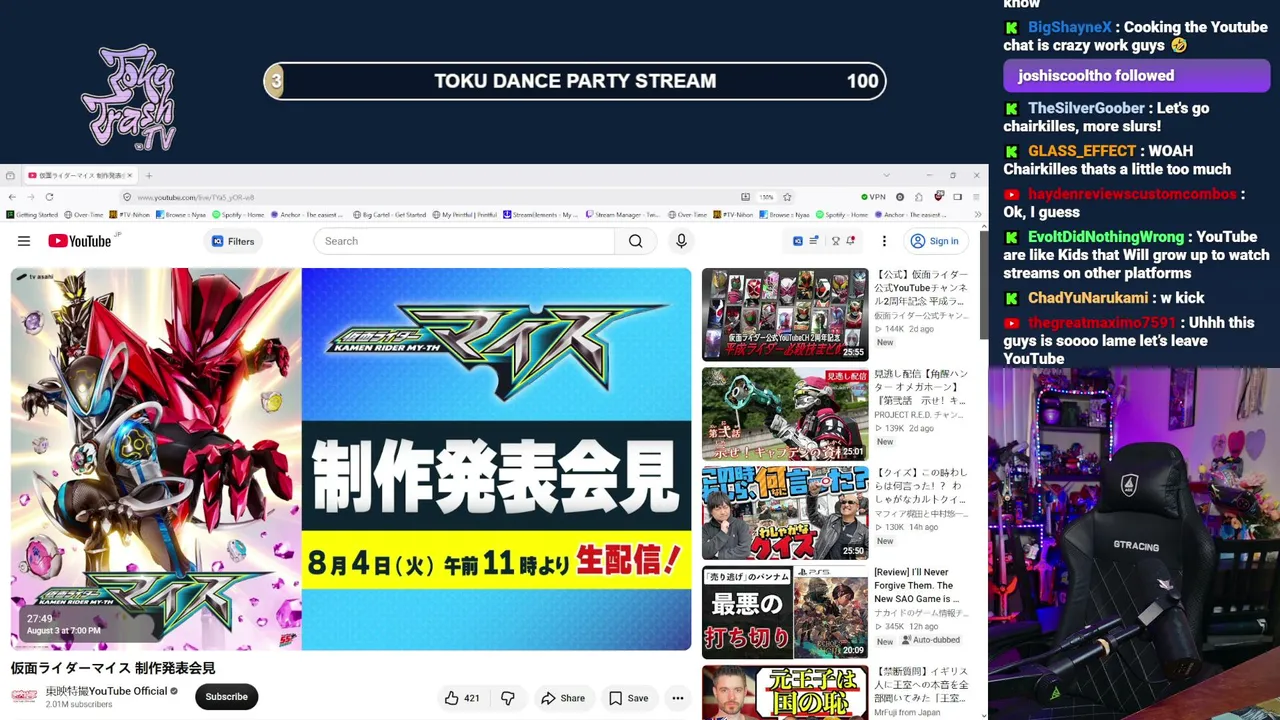1280x720 pixels.
Task: Open the 20:09 SAO review video thumbnail
Action: 785,612
